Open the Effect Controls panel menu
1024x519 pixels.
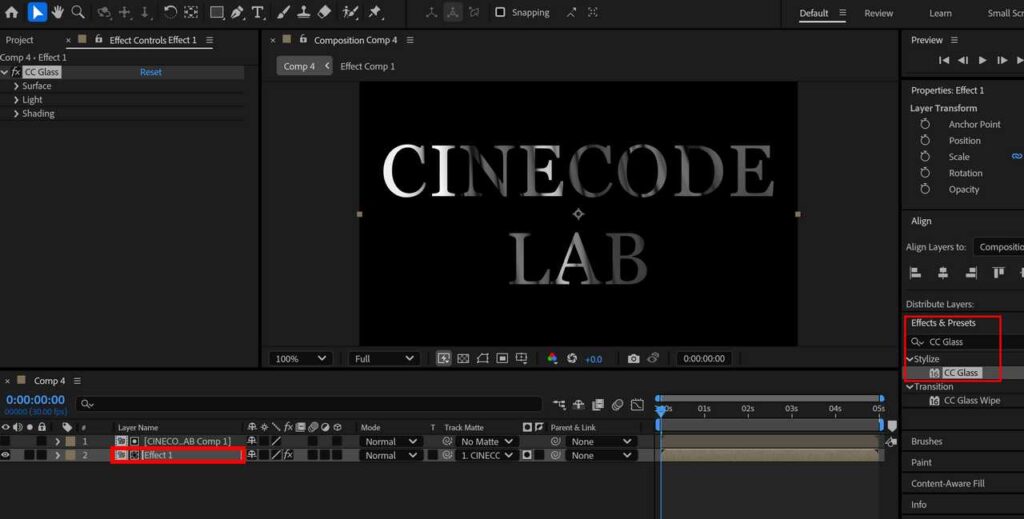[x=209, y=40]
